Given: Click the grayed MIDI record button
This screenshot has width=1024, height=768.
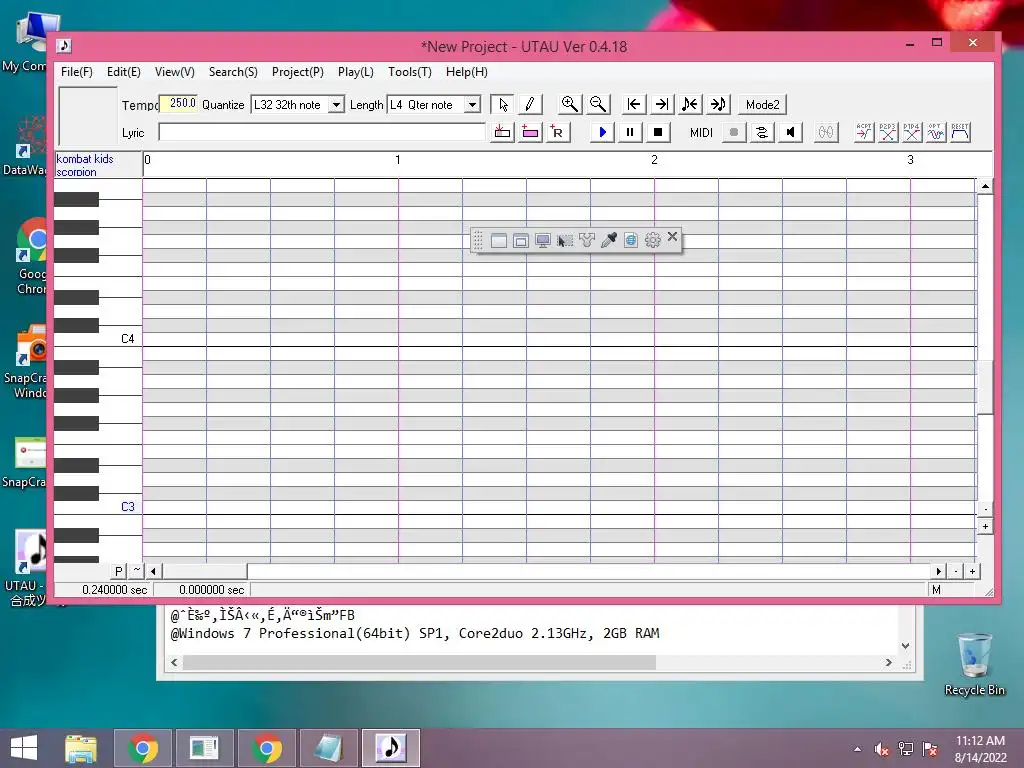Looking at the screenshot, I should (x=734, y=133).
